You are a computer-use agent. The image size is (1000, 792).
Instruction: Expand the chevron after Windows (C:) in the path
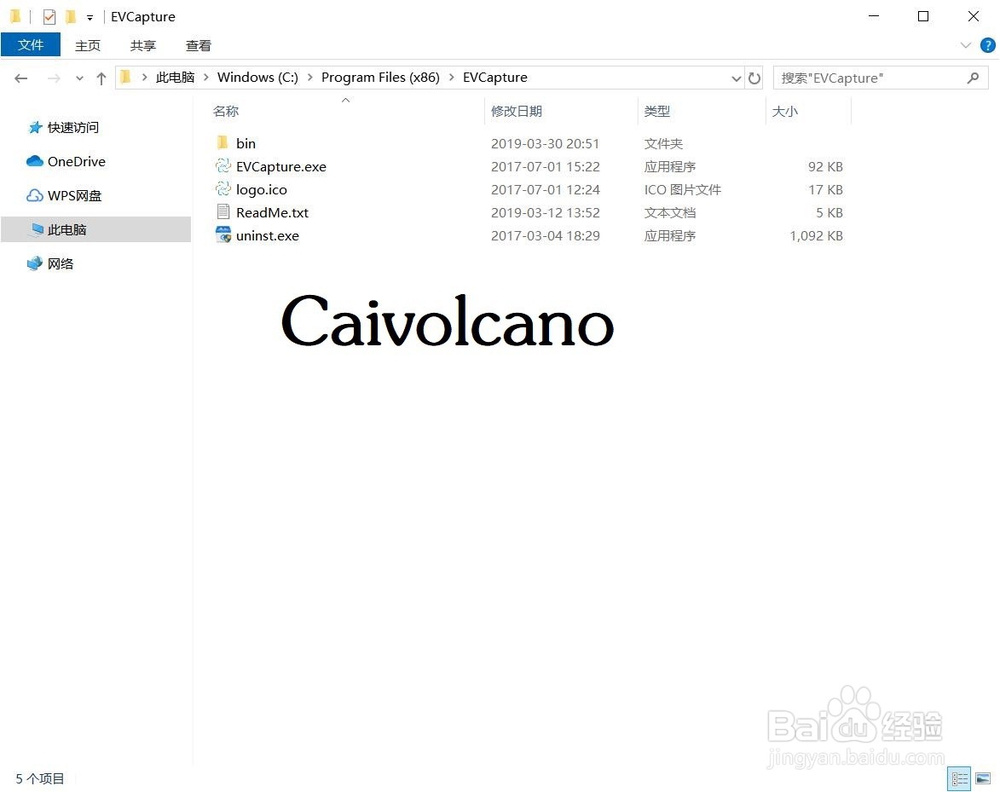click(x=310, y=77)
